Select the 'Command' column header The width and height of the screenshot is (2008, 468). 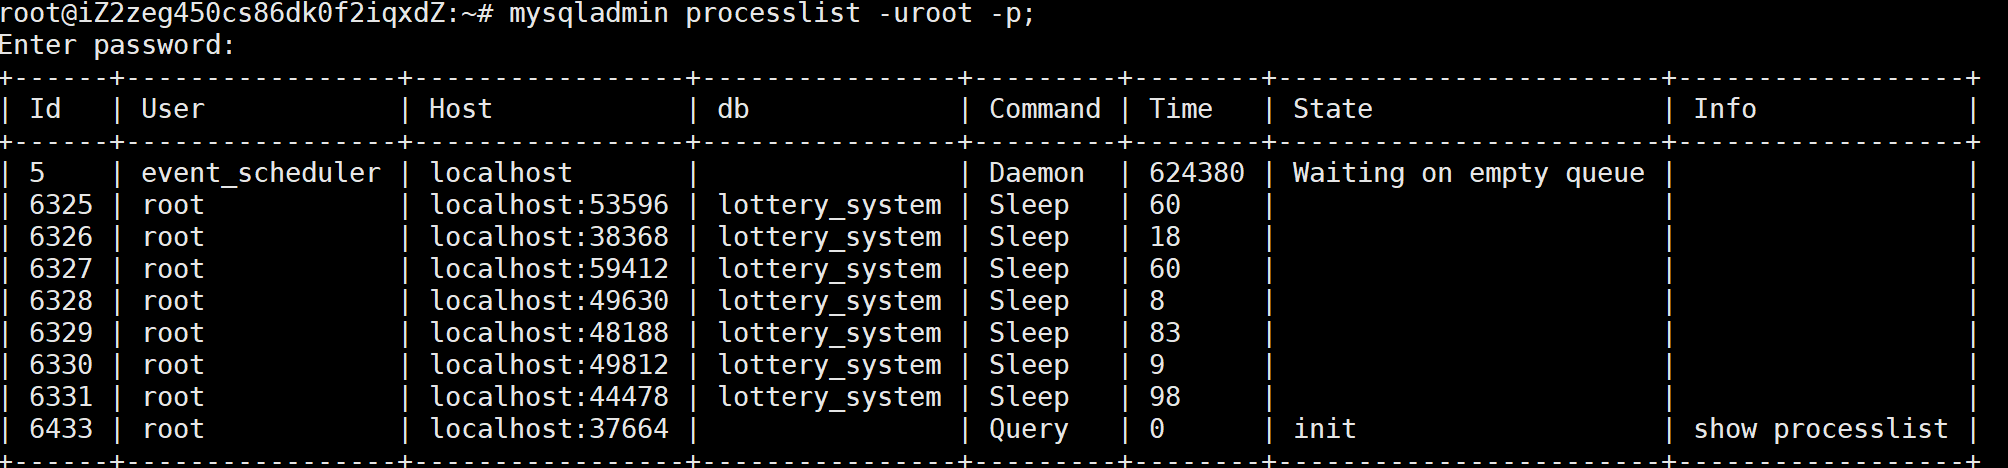pos(1045,108)
